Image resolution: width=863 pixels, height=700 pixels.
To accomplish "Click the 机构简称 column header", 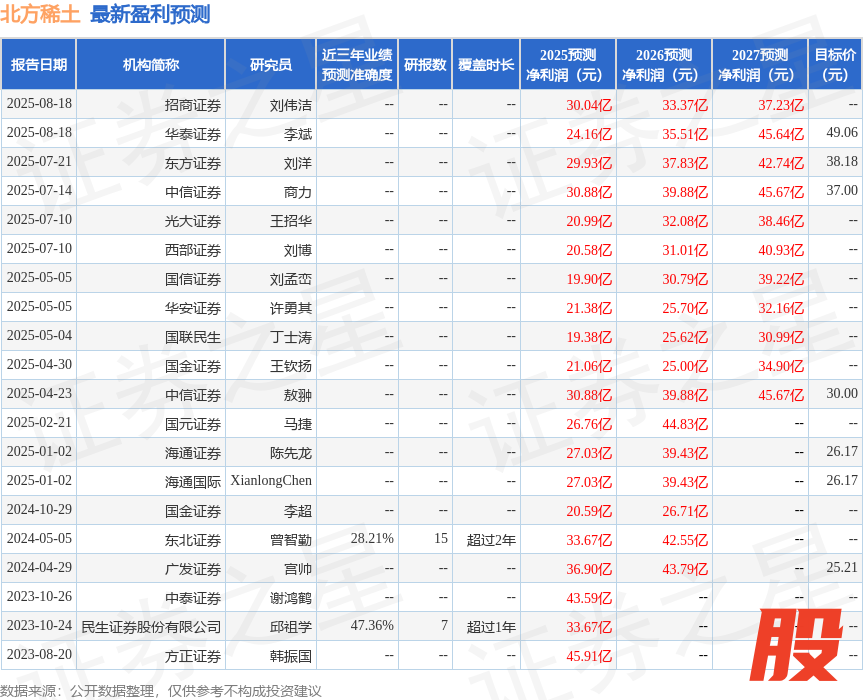I will pos(150,65).
